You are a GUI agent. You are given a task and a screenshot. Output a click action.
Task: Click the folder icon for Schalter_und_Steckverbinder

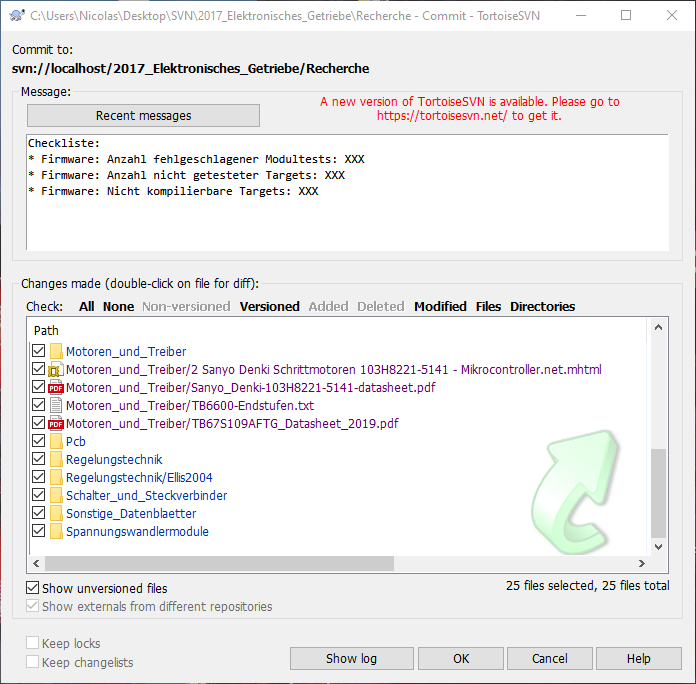(56, 495)
